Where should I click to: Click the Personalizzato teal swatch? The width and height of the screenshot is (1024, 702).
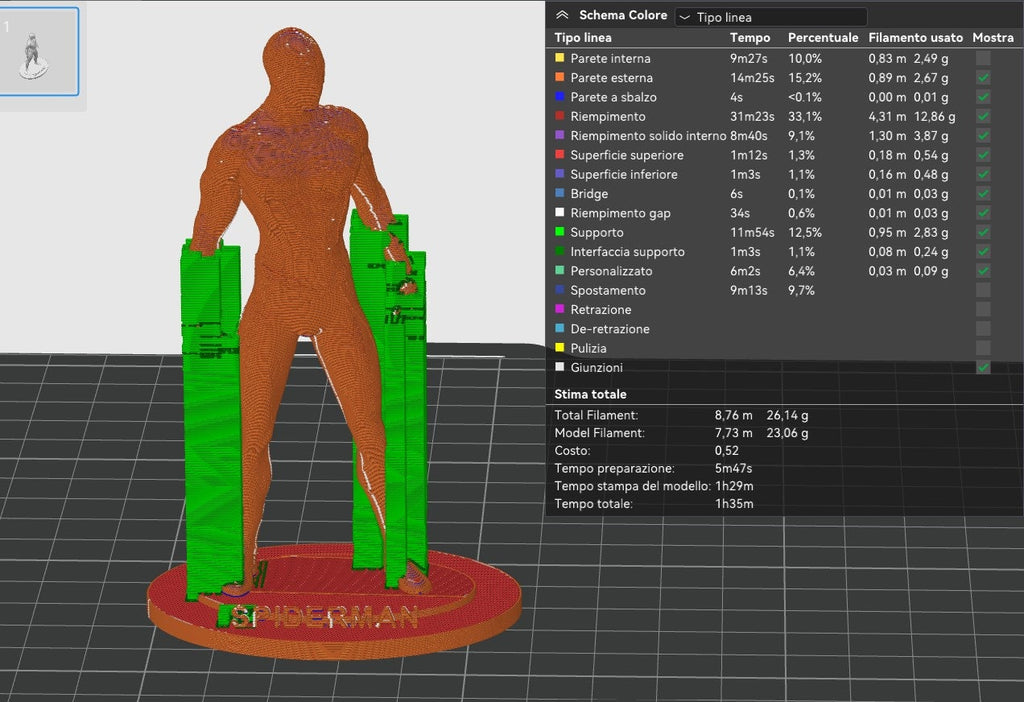(560, 270)
